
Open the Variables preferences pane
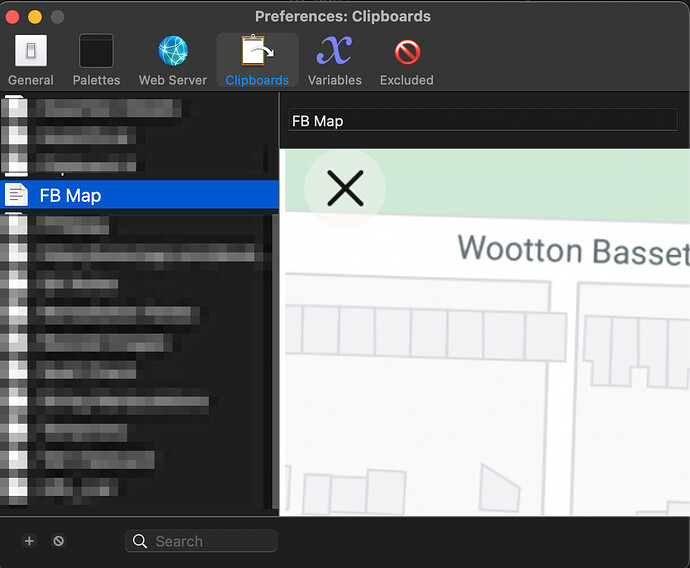334,60
